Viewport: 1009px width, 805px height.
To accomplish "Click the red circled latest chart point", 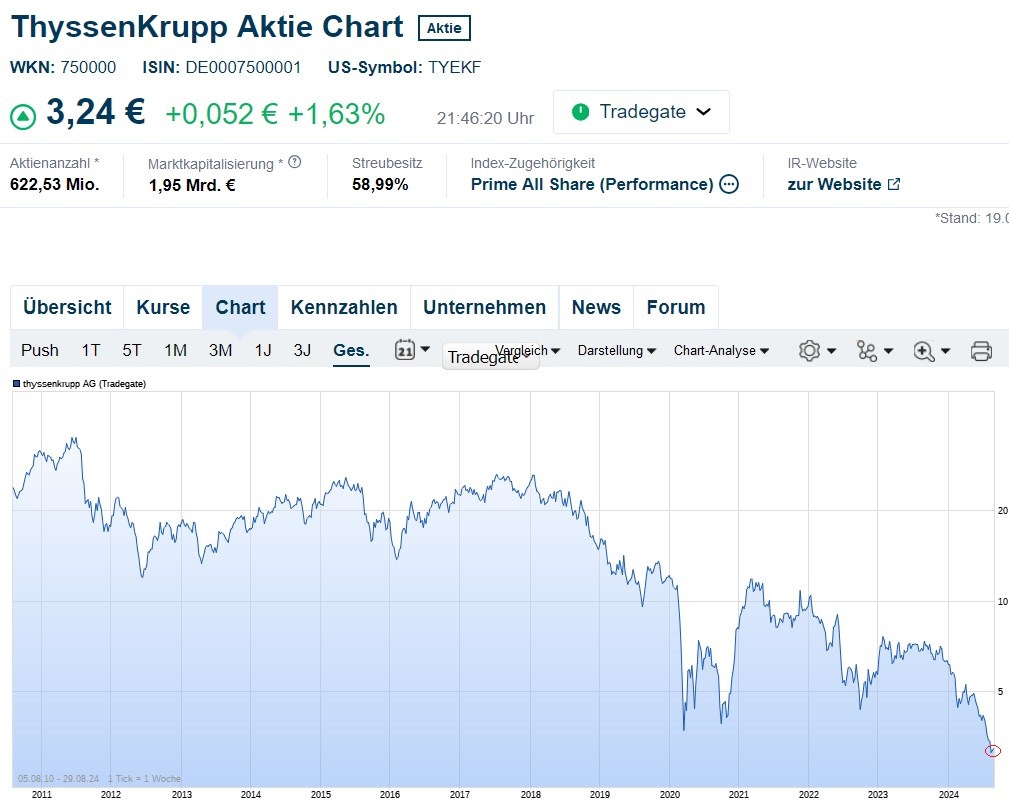I will pos(992,751).
